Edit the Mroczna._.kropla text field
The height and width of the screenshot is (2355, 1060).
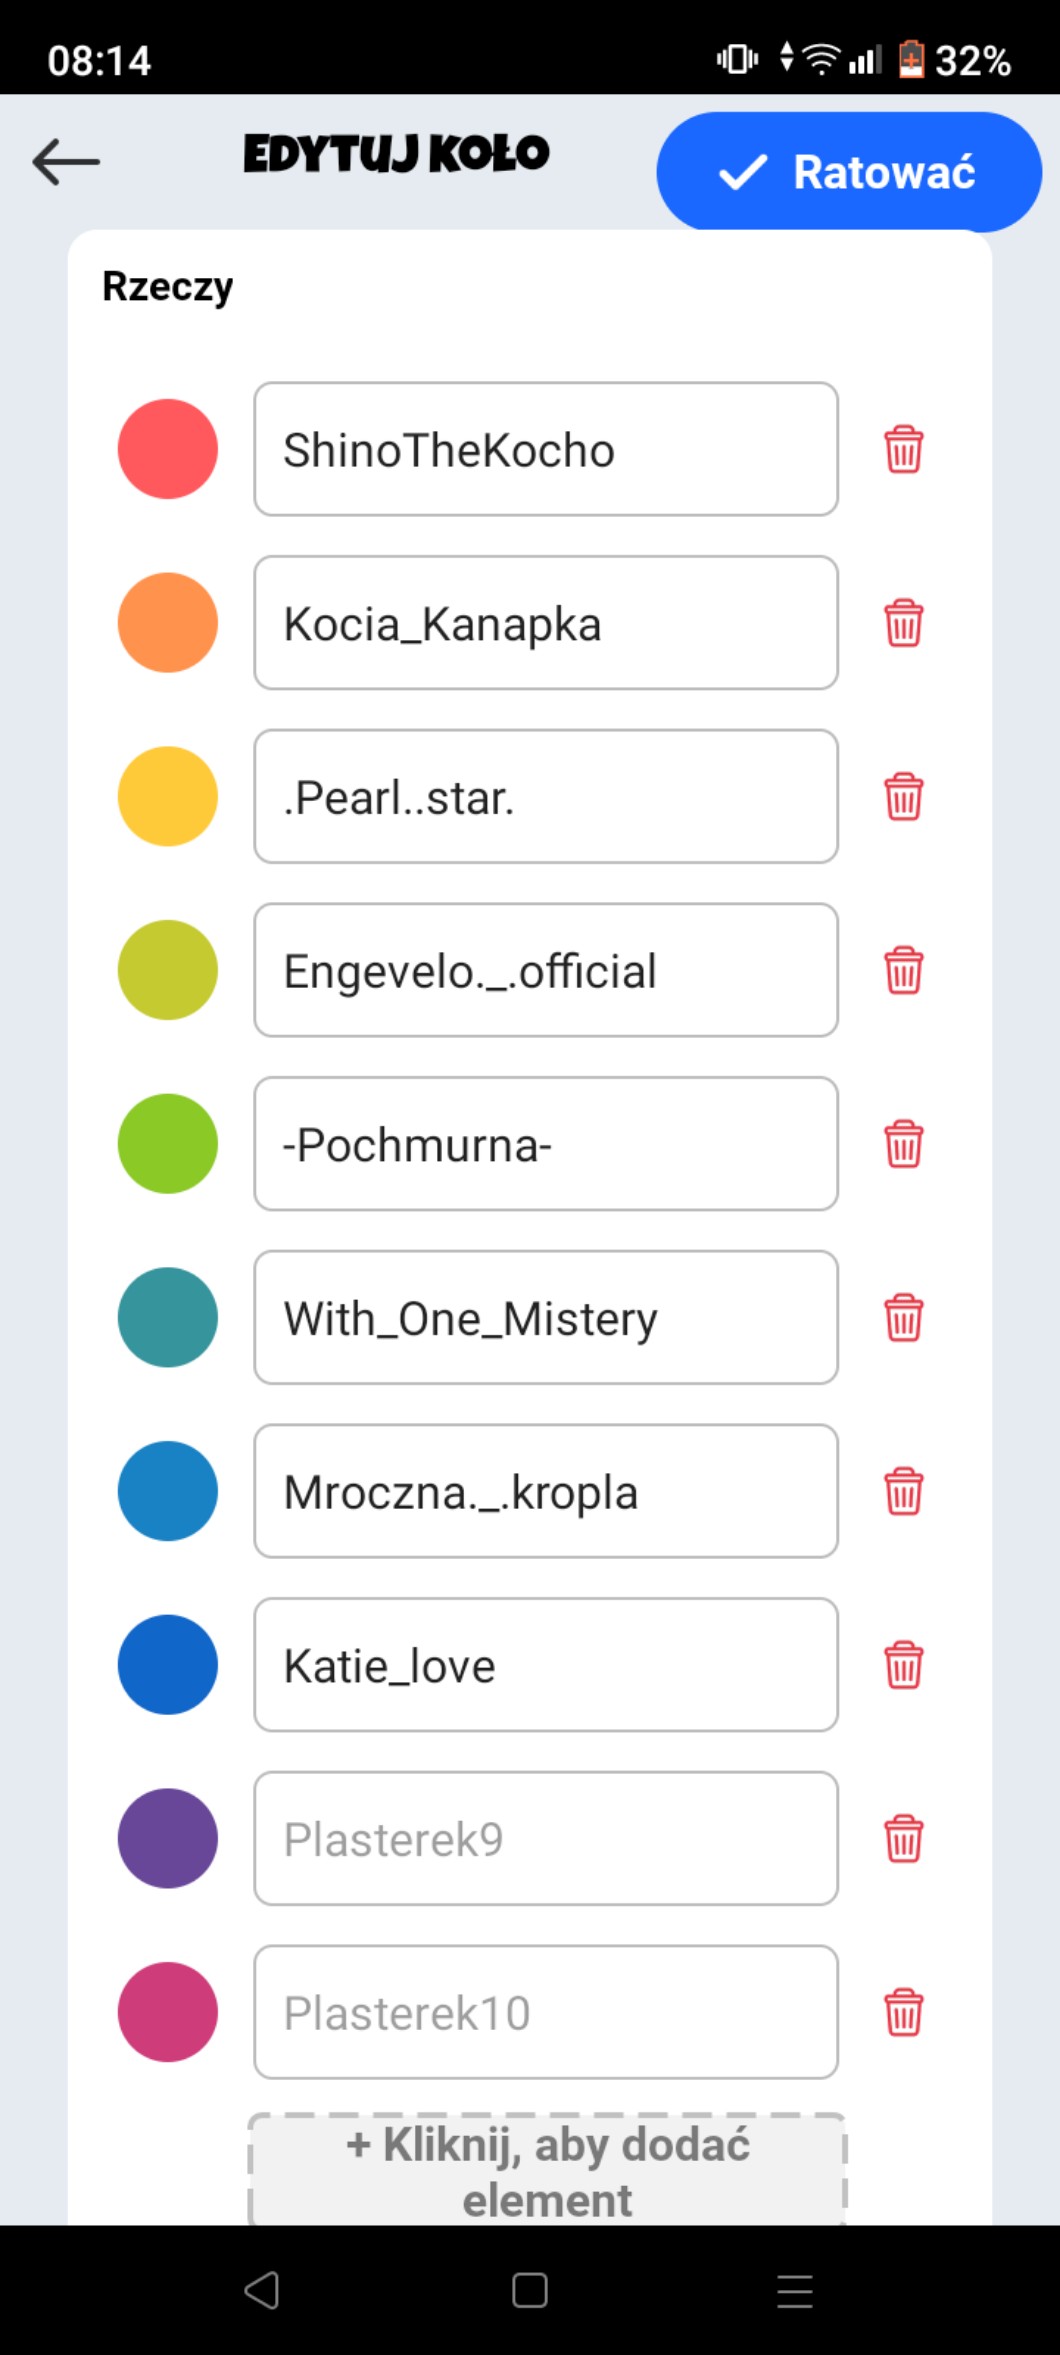point(546,1492)
